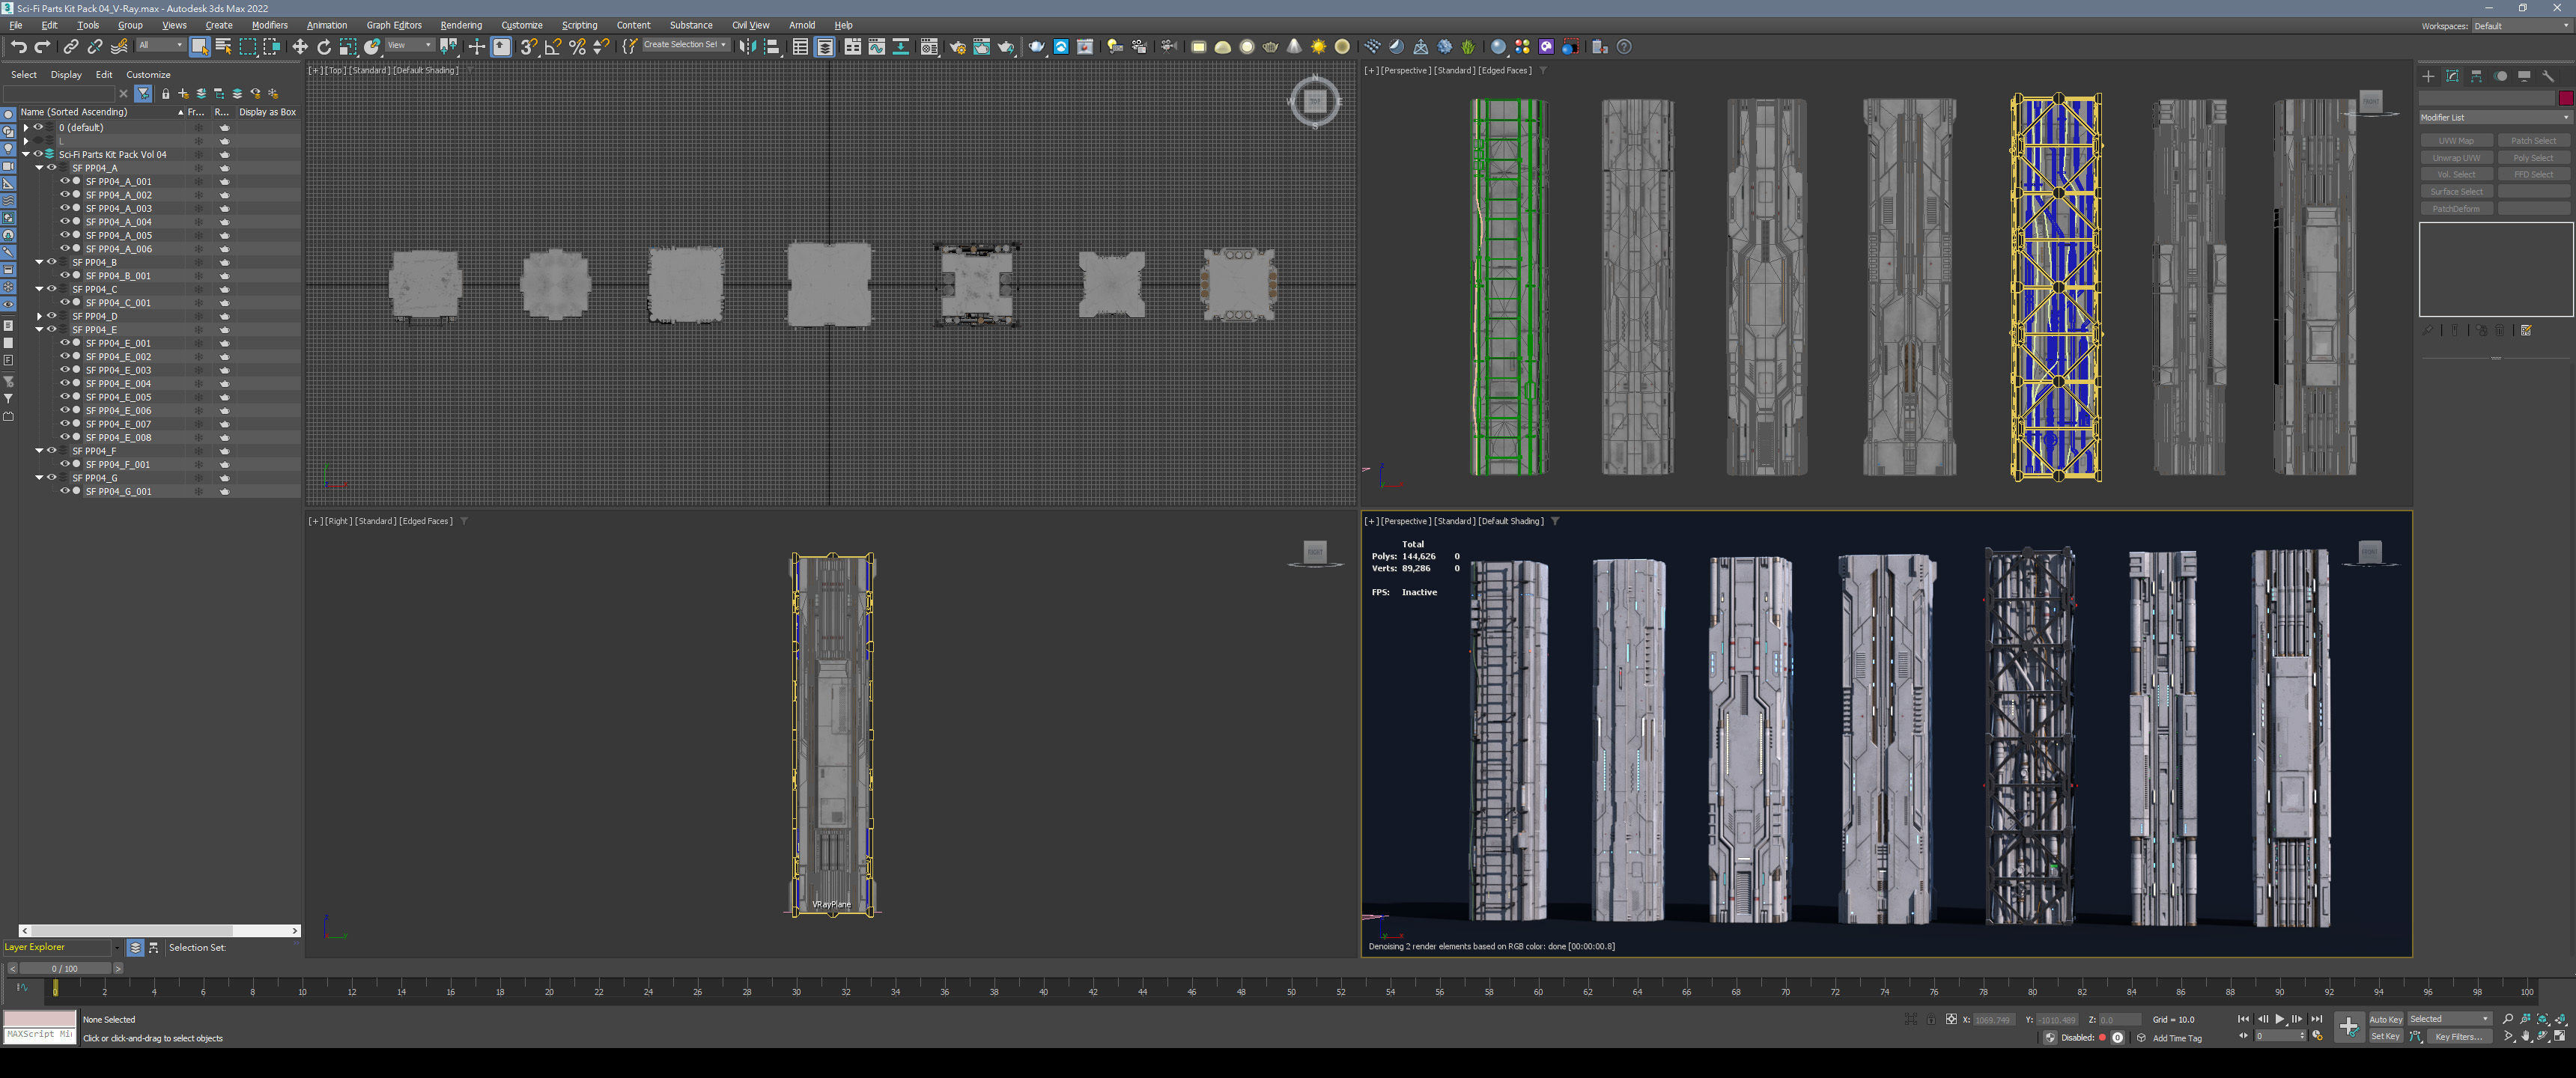Open the Motion command panel tab
Image resolution: width=2576 pixels, height=1078 pixels.
click(2500, 76)
